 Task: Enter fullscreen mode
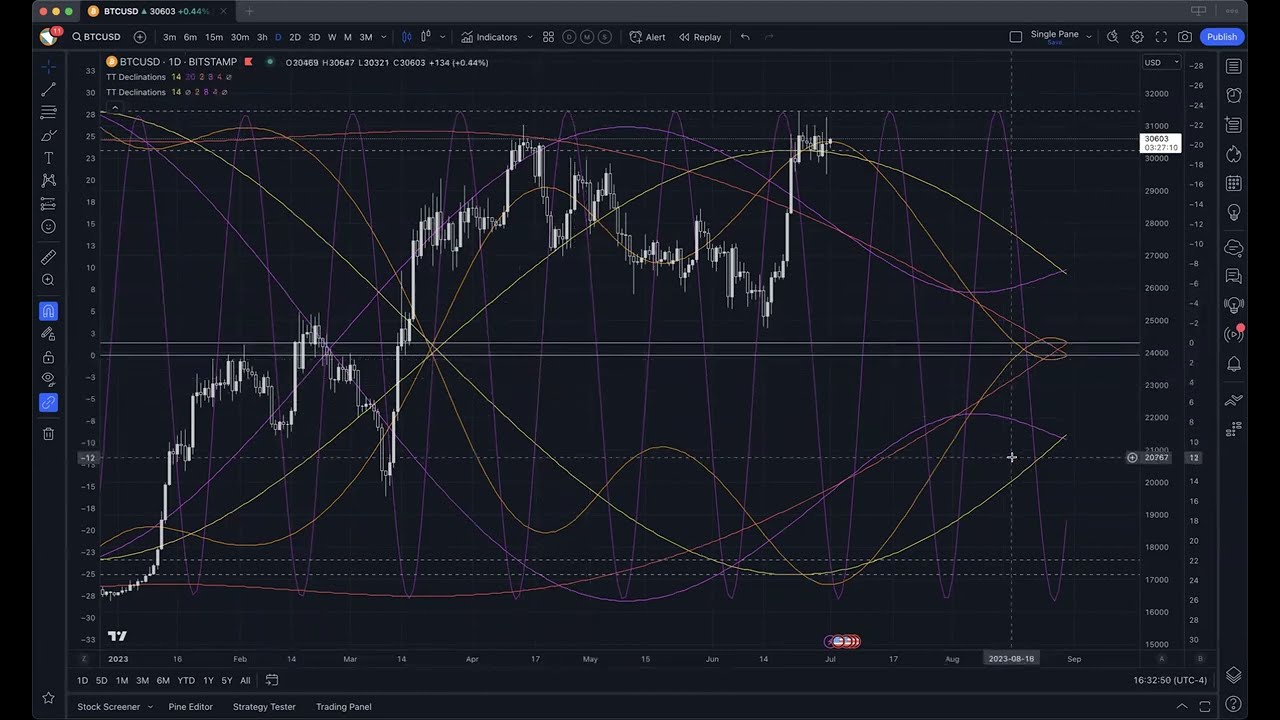pyautogui.click(x=1161, y=37)
